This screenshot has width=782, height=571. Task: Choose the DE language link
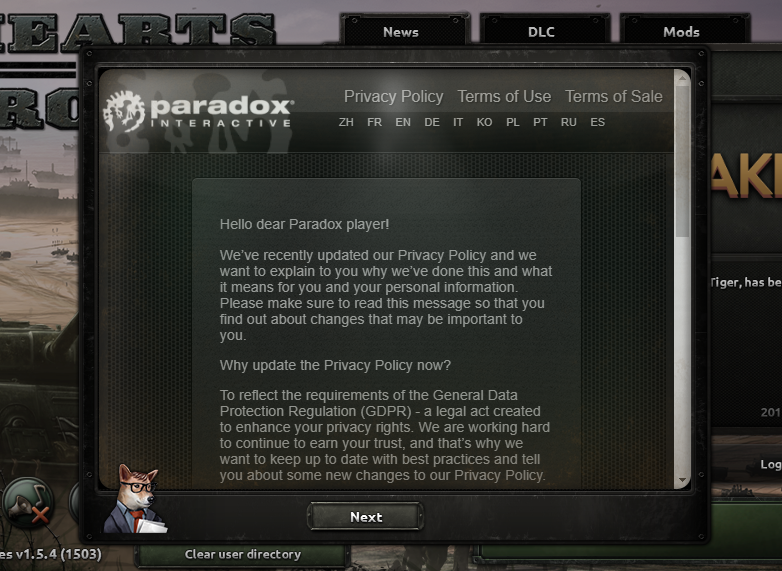pos(432,122)
